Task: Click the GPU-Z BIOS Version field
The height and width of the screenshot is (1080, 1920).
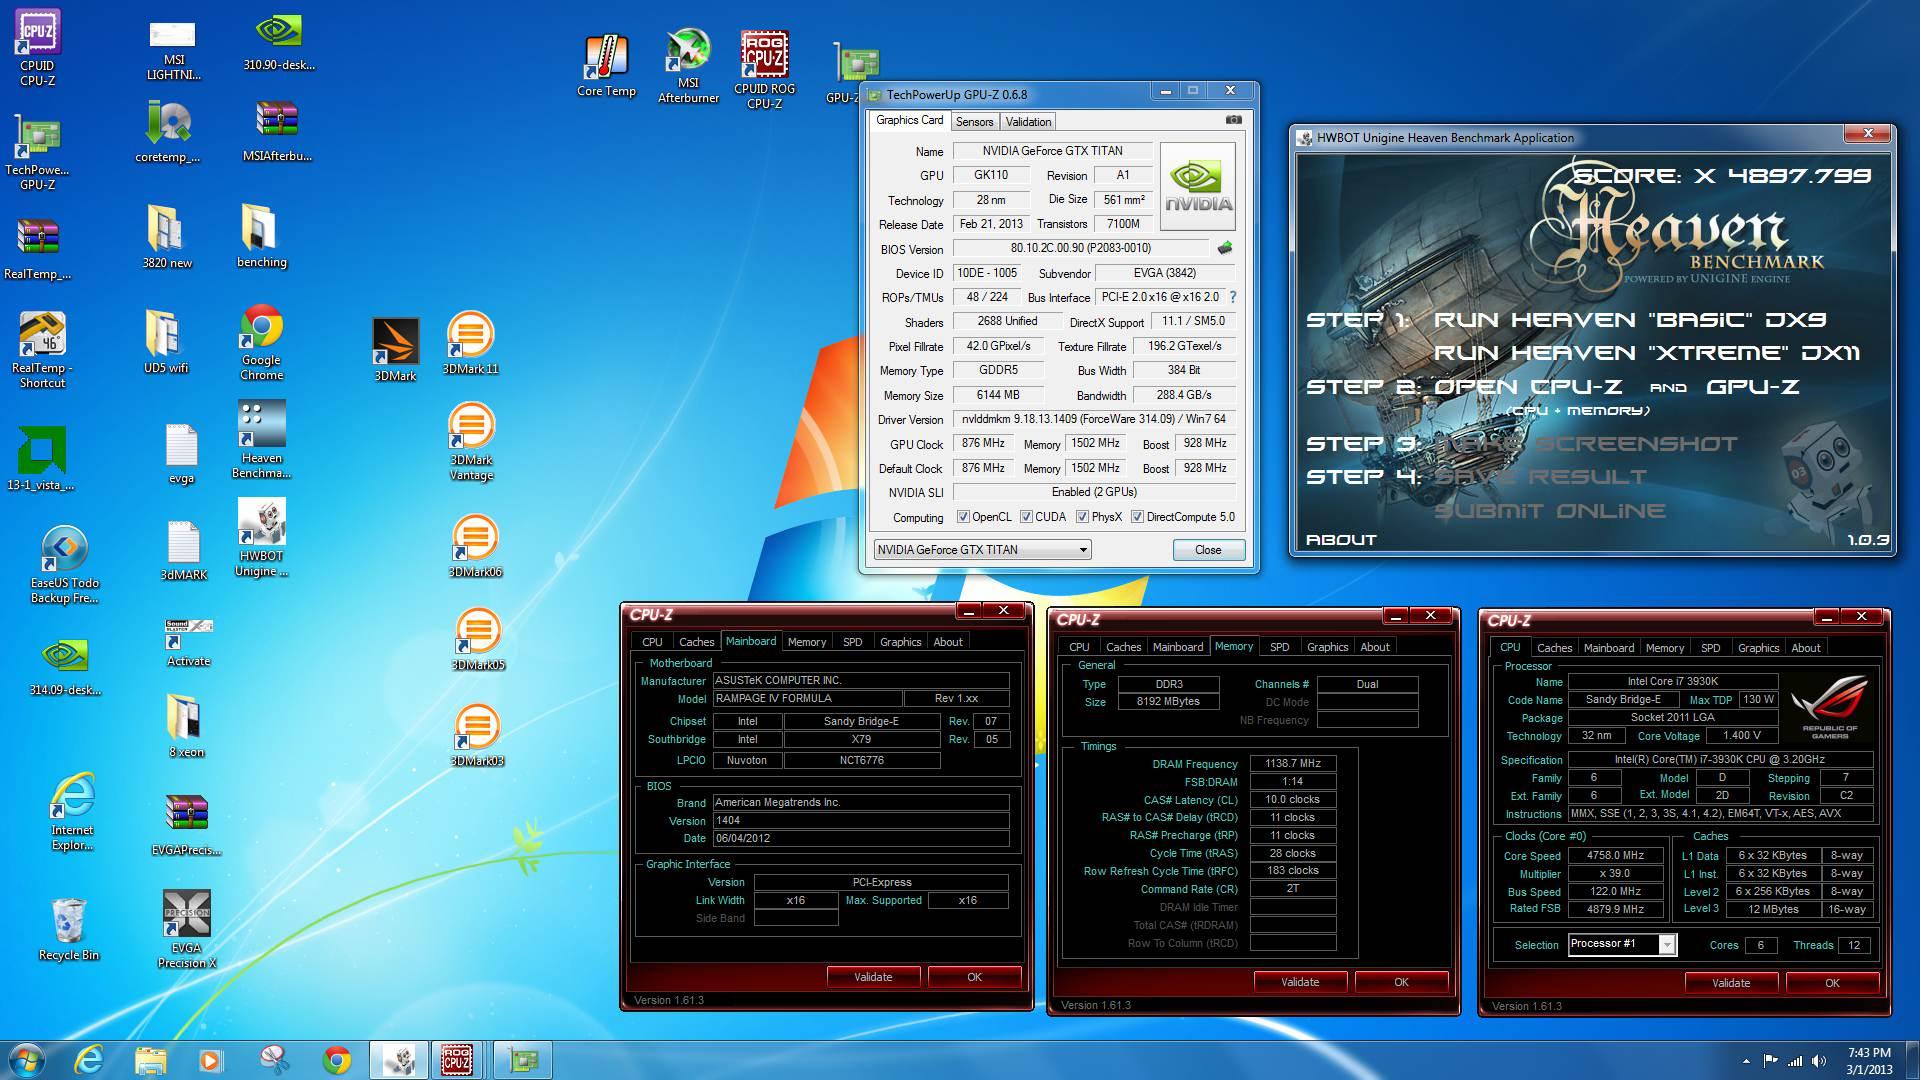Action: 1081,248
